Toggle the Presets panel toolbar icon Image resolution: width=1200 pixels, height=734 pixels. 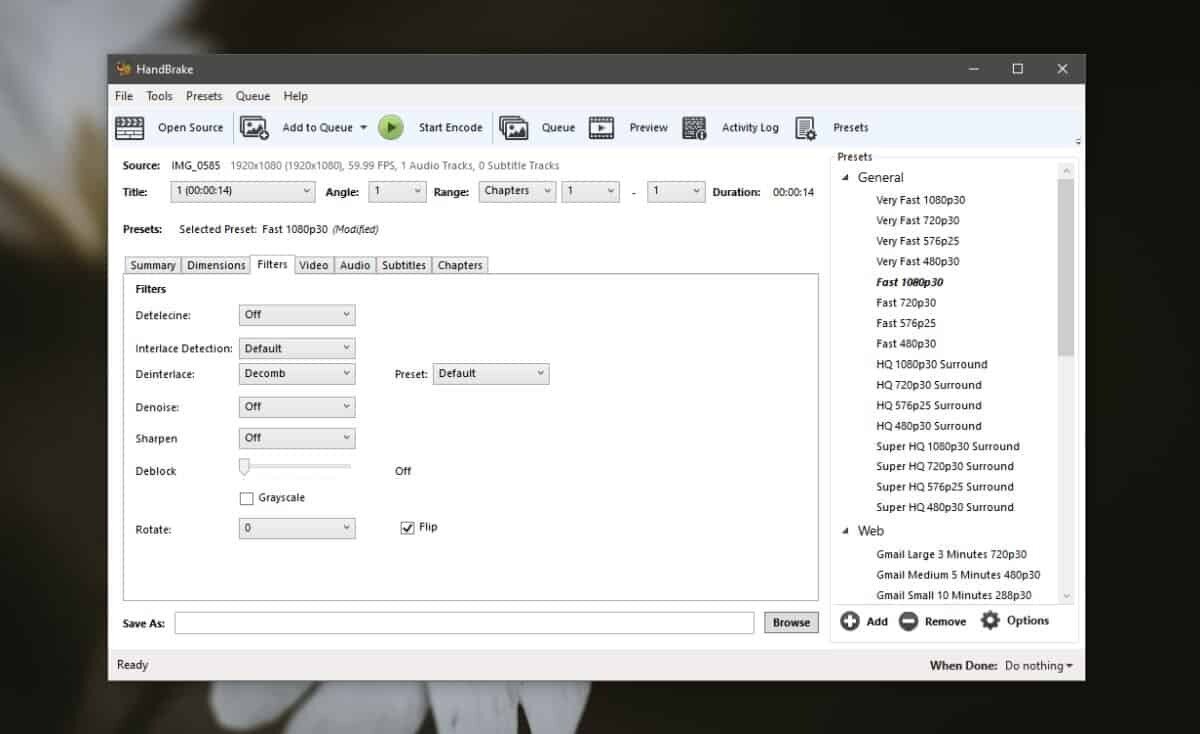click(x=806, y=128)
